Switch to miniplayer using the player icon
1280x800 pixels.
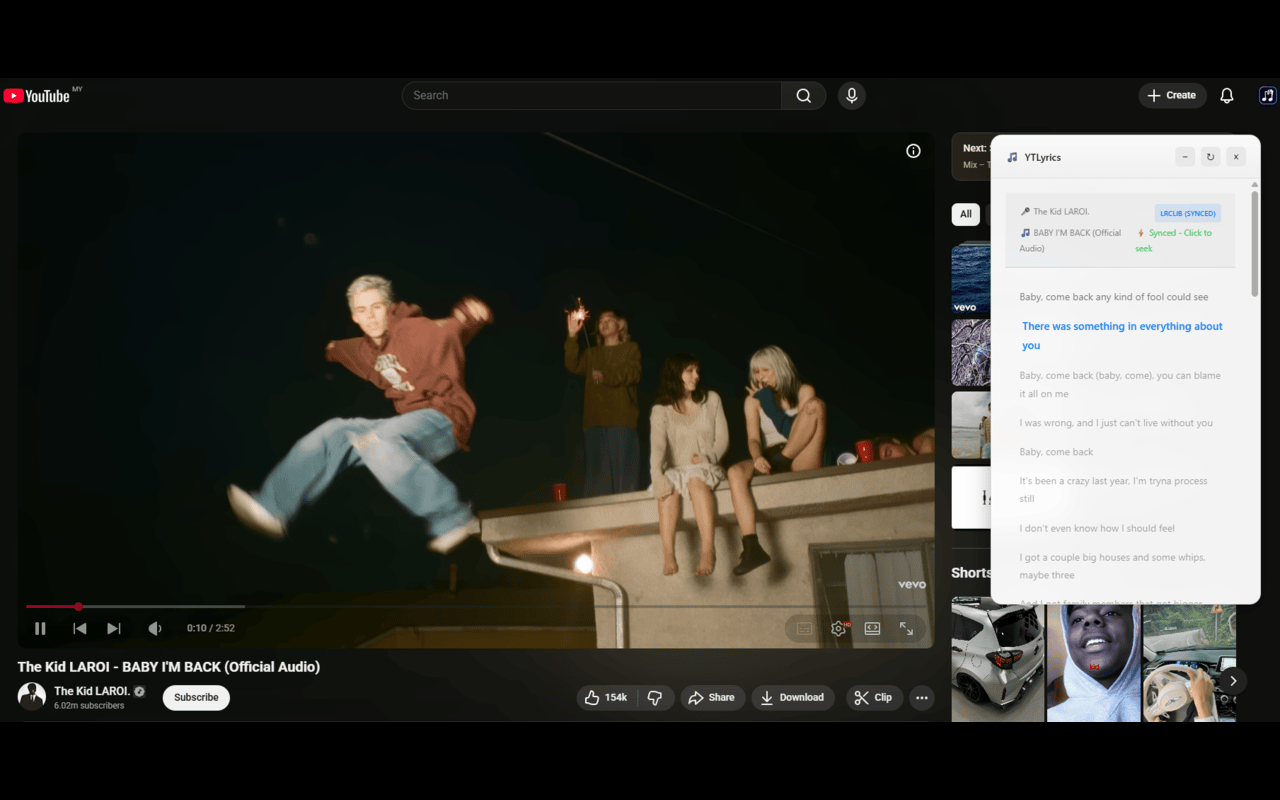point(871,628)
